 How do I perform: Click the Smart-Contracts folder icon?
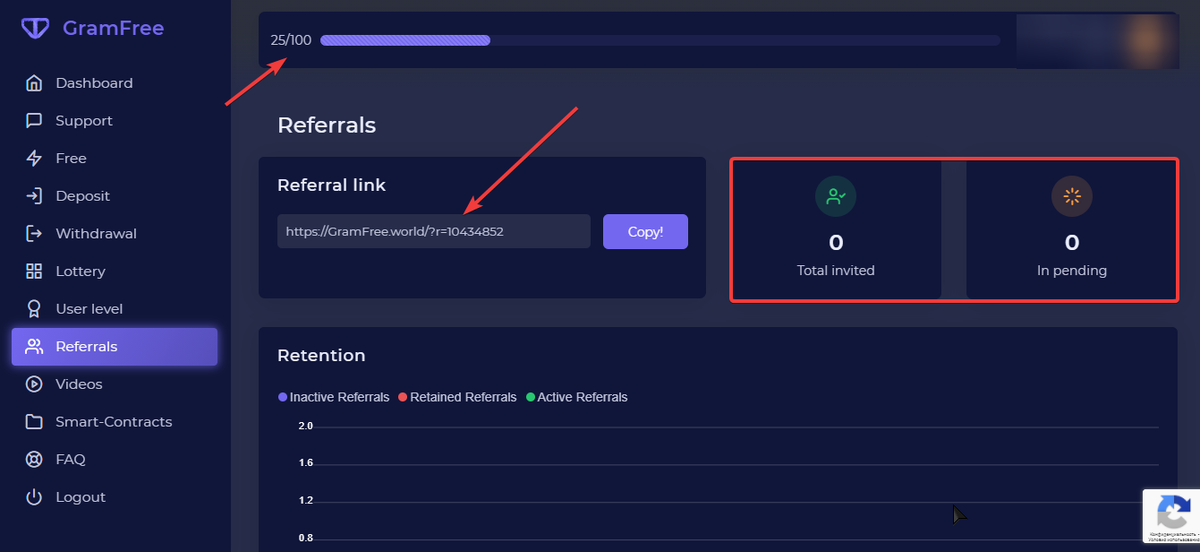[x=34, y=422]
